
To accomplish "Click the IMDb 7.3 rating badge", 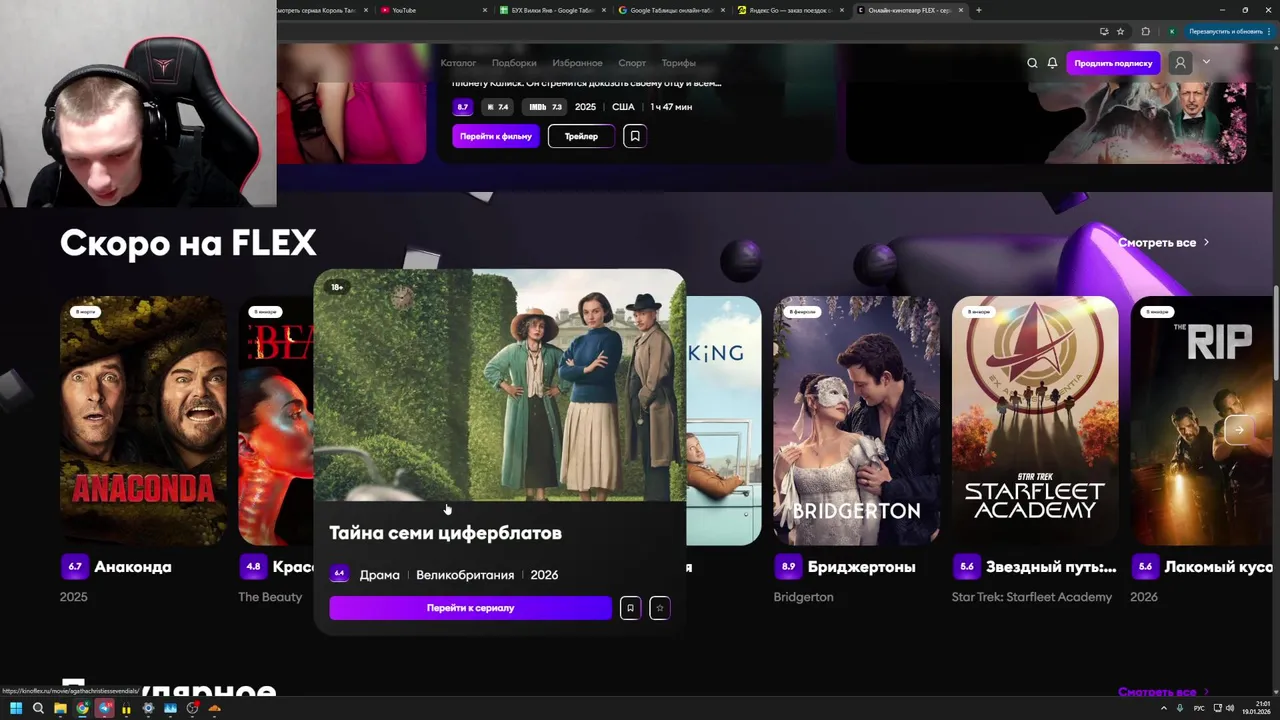I will [545, 107].
